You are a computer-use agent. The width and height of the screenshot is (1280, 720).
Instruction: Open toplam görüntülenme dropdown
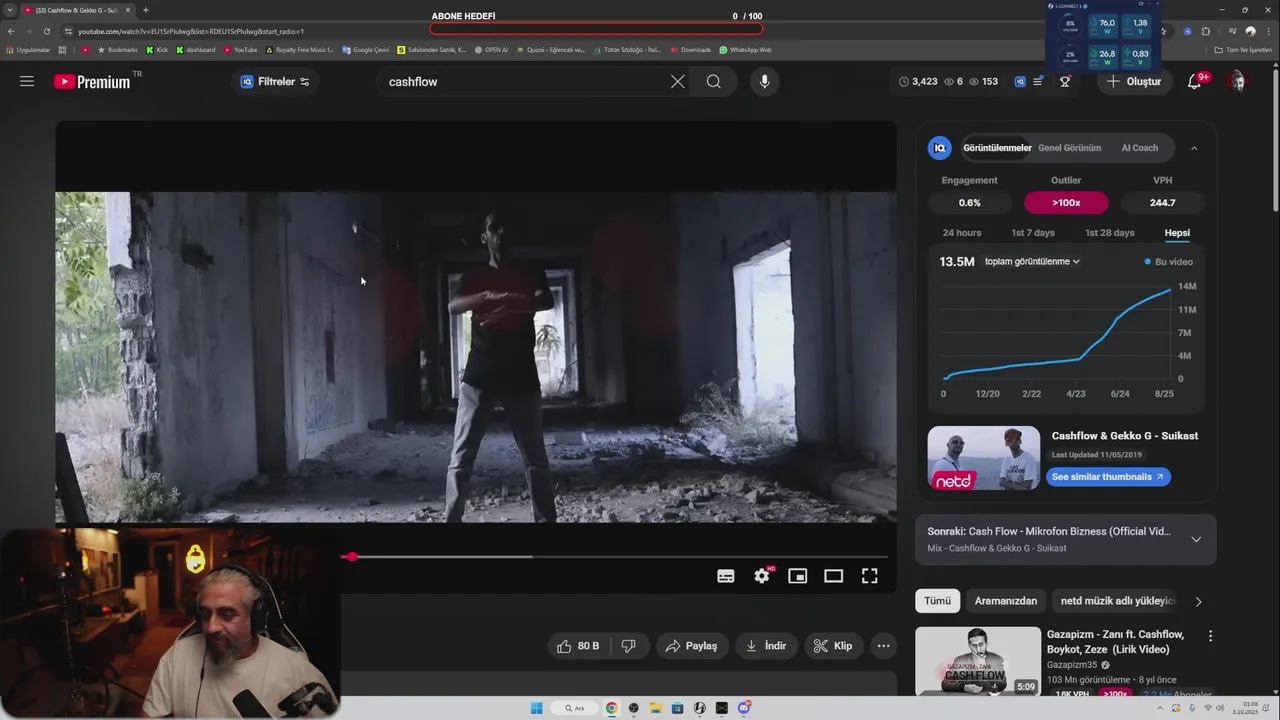[1032, 262]
